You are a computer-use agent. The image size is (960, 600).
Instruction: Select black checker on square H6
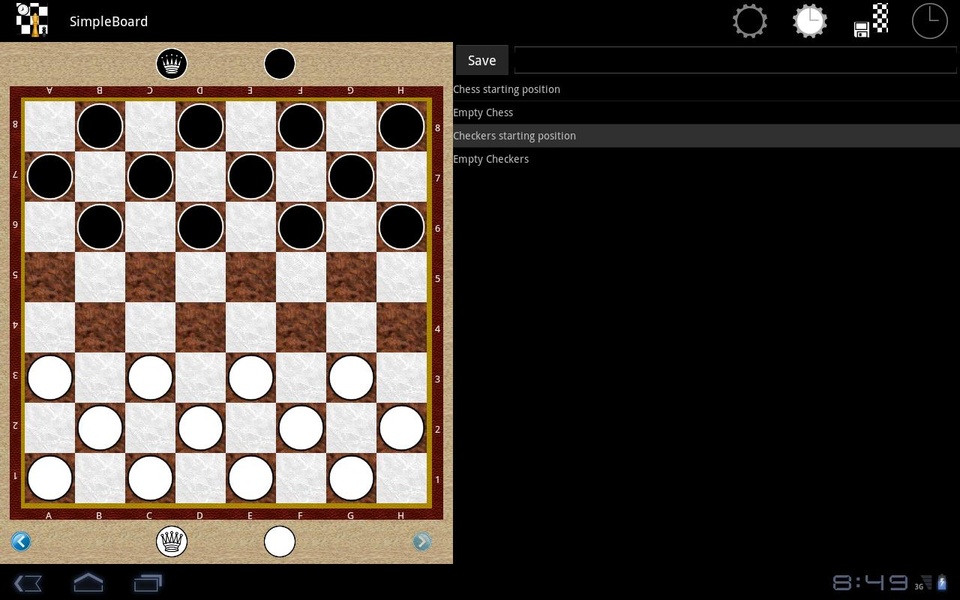pyautogui.click(x=401, y=227)
